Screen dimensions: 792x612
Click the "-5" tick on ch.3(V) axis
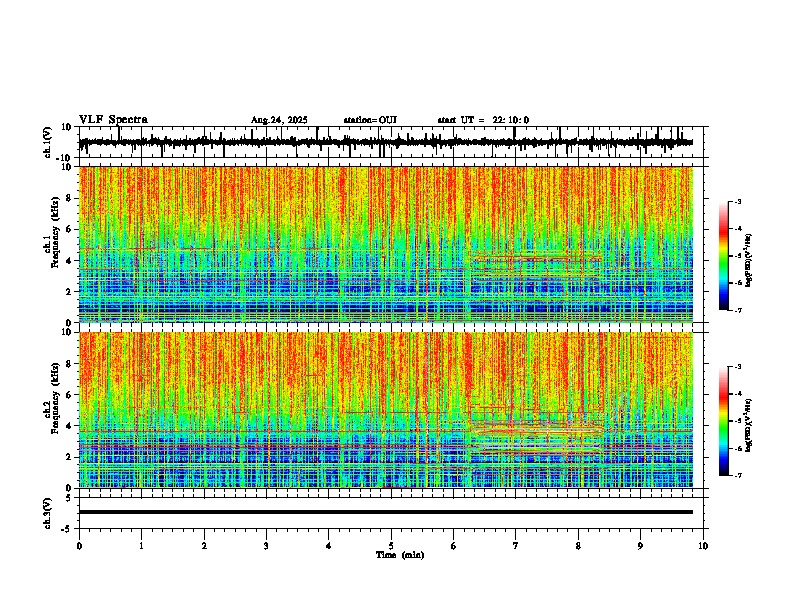tap(68, 529)
